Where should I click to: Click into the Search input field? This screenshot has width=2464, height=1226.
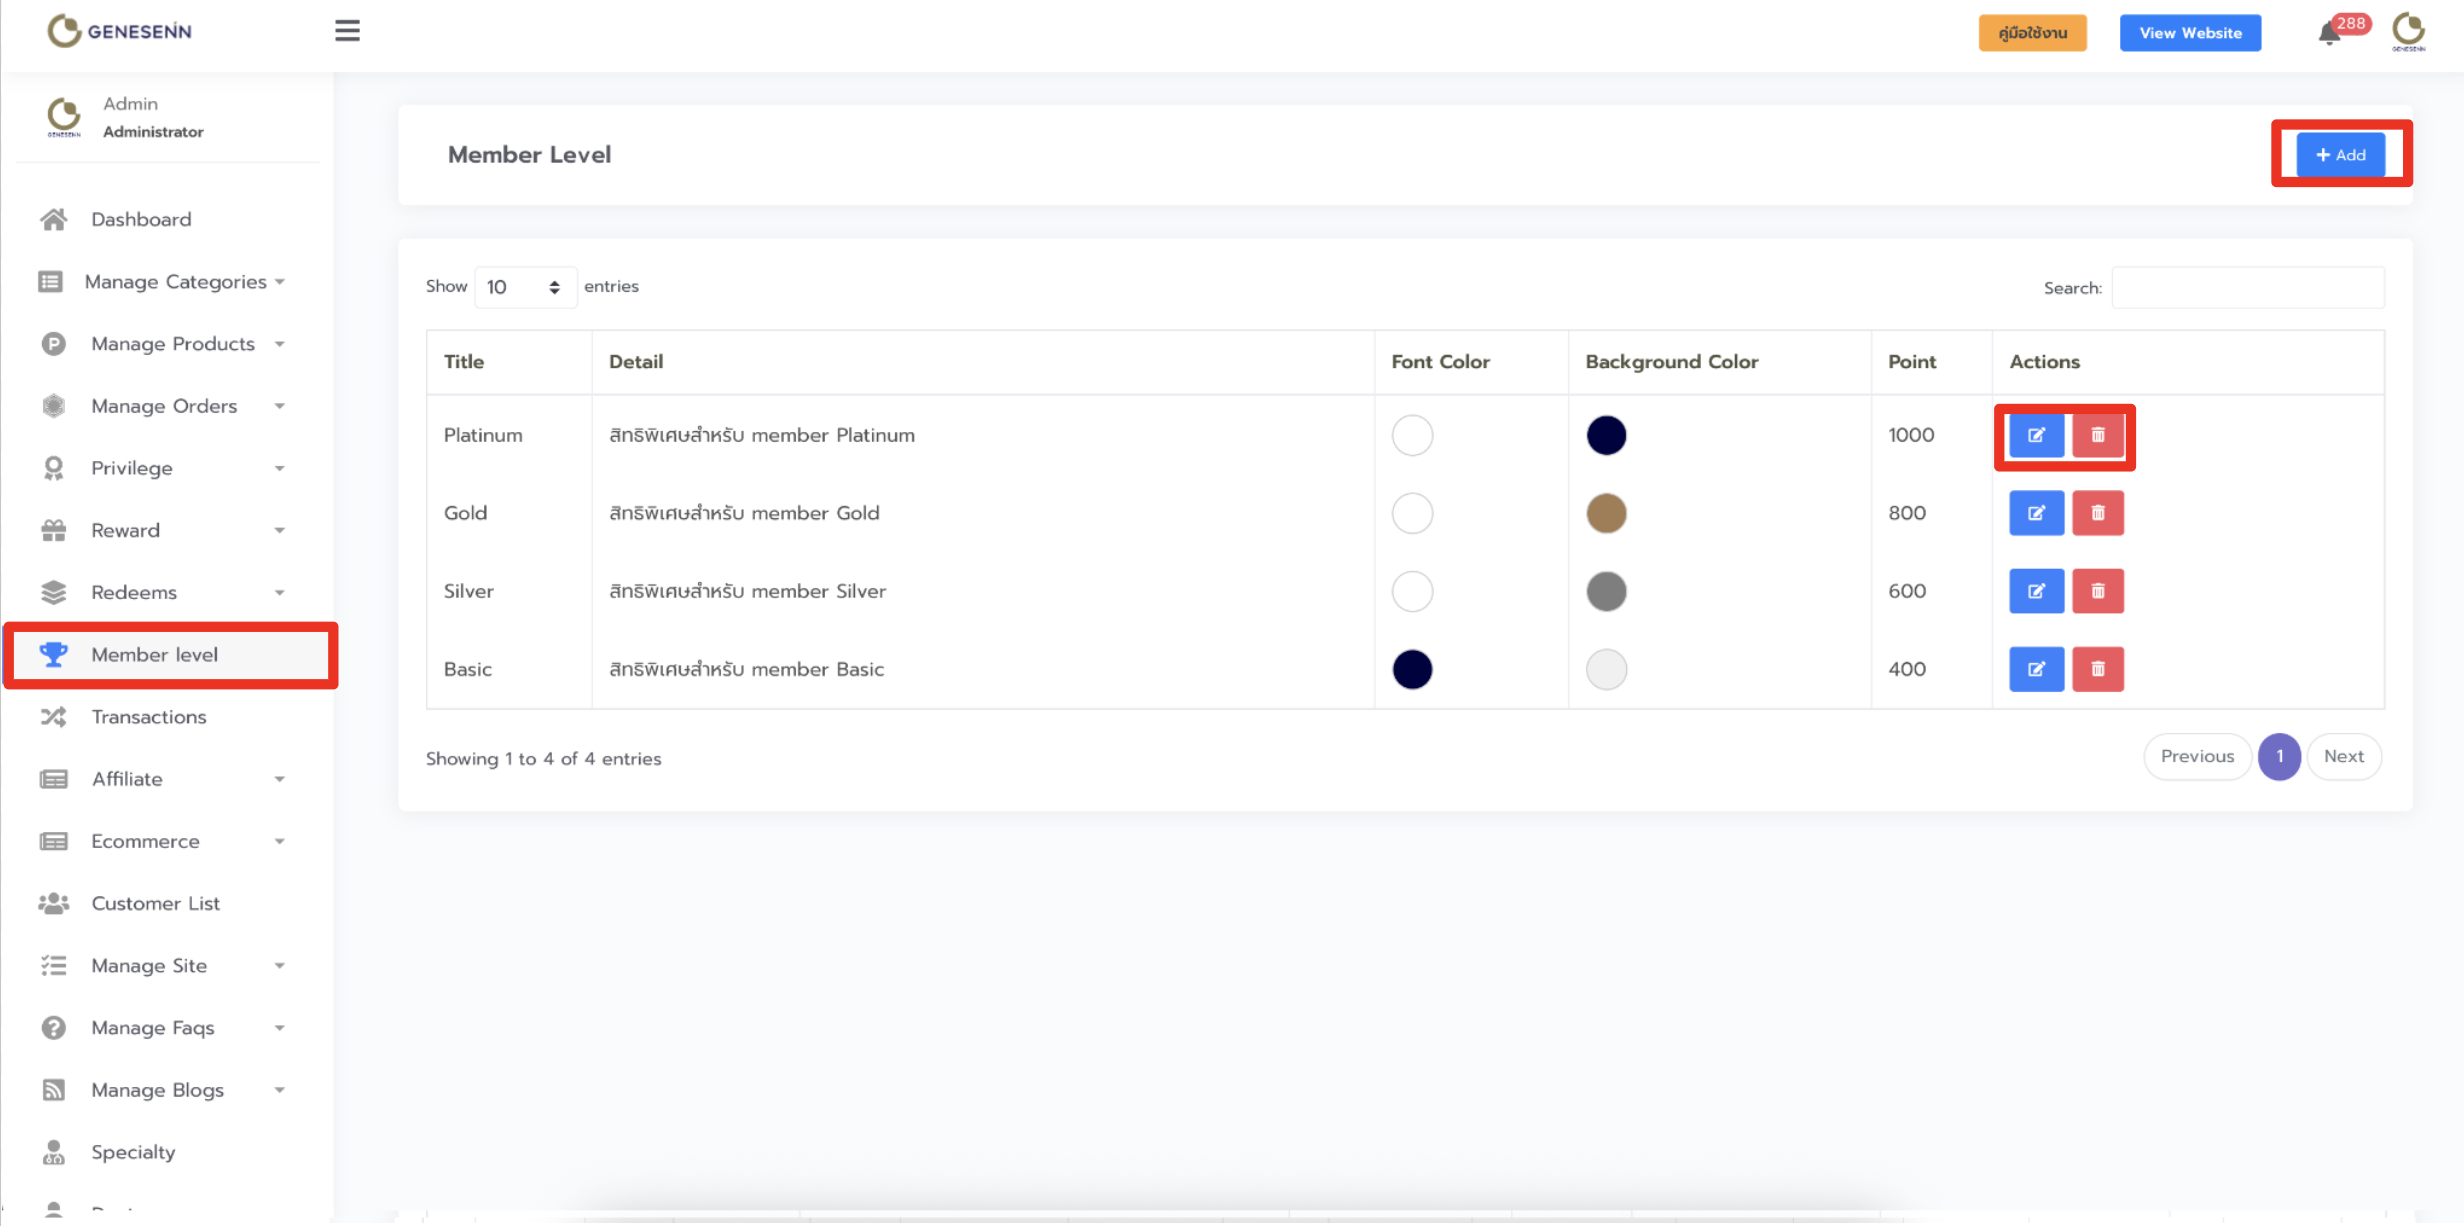[x=2247, y=288]
